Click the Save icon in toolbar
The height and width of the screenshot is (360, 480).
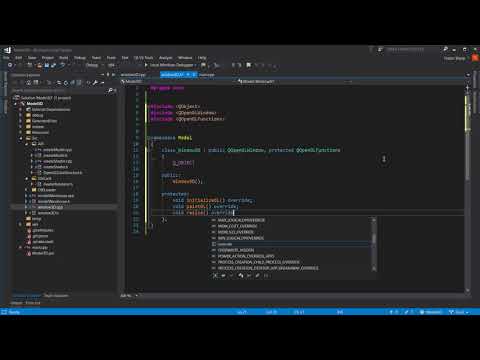47,65
